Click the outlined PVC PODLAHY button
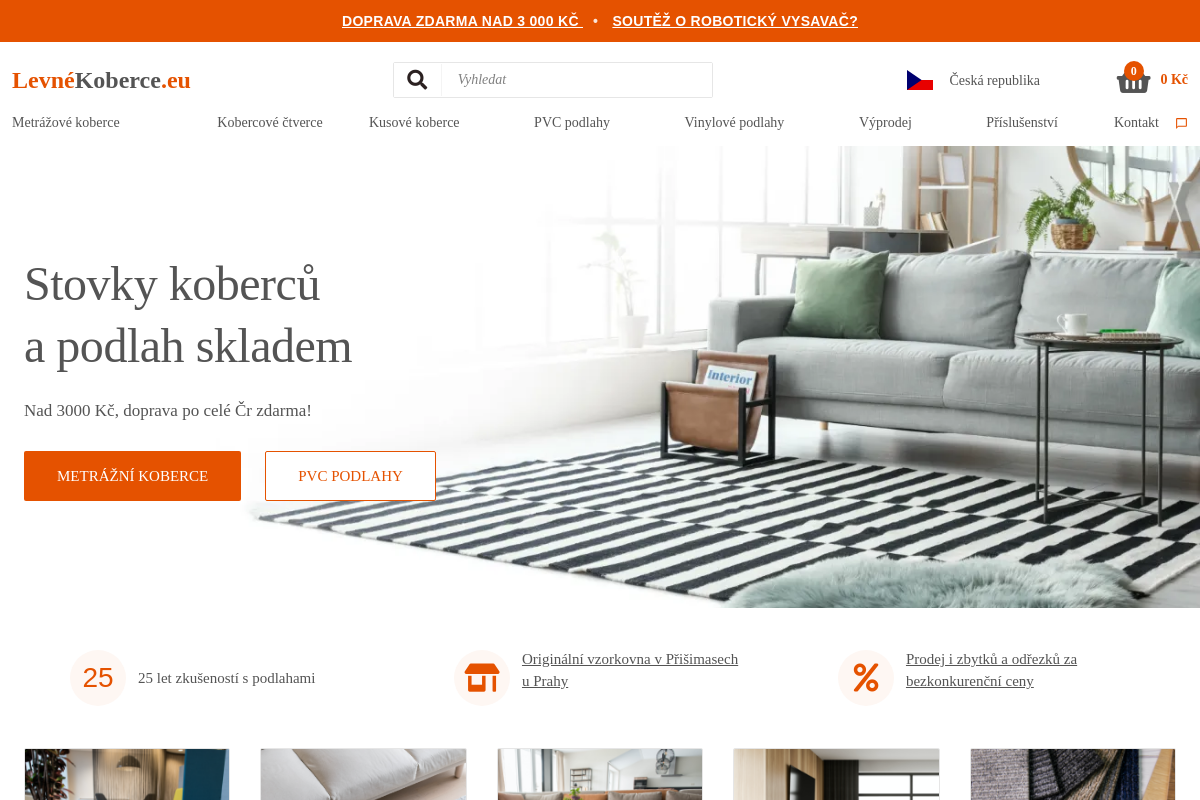Image resolution: width=1200 pixels, height=800 pixels. click(350, 476)
